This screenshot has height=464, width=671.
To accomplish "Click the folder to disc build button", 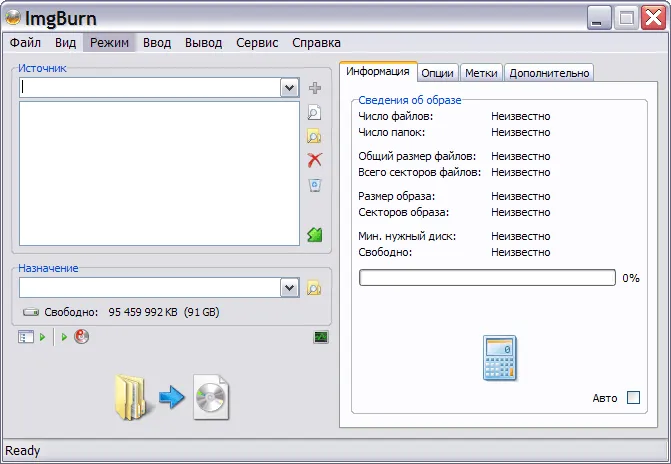I will [x=172, y=397].
